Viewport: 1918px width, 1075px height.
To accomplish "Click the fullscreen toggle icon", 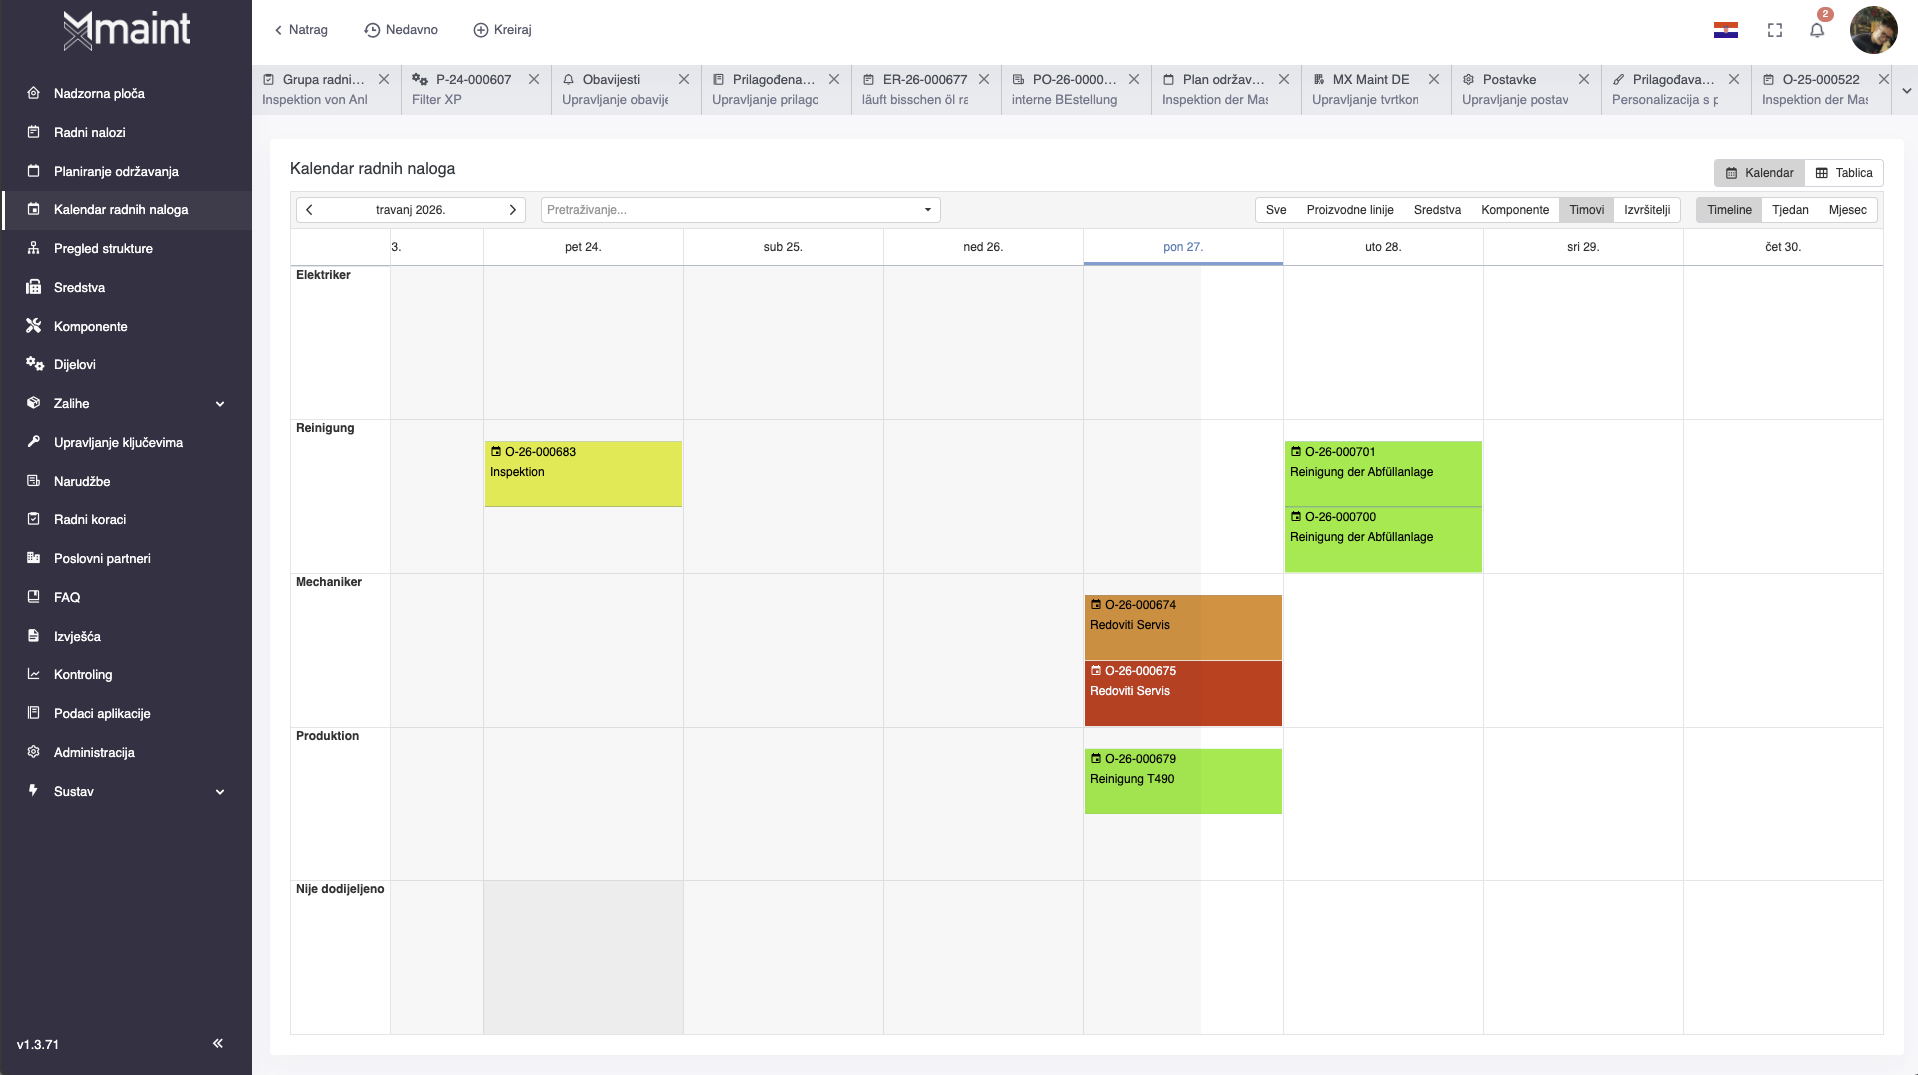I will (x=1774, y=30).
